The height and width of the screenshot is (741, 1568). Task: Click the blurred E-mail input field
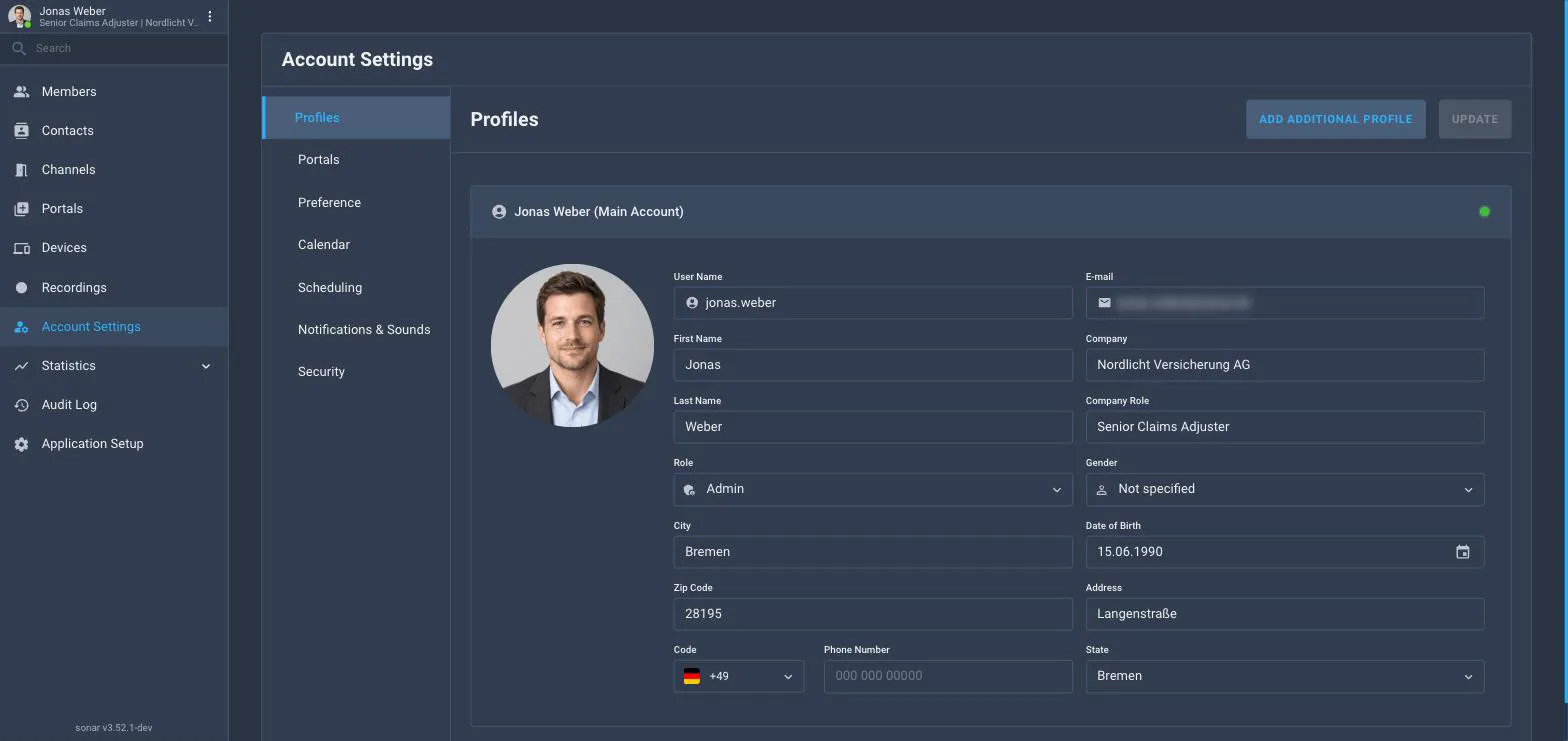pos(1285,303)
